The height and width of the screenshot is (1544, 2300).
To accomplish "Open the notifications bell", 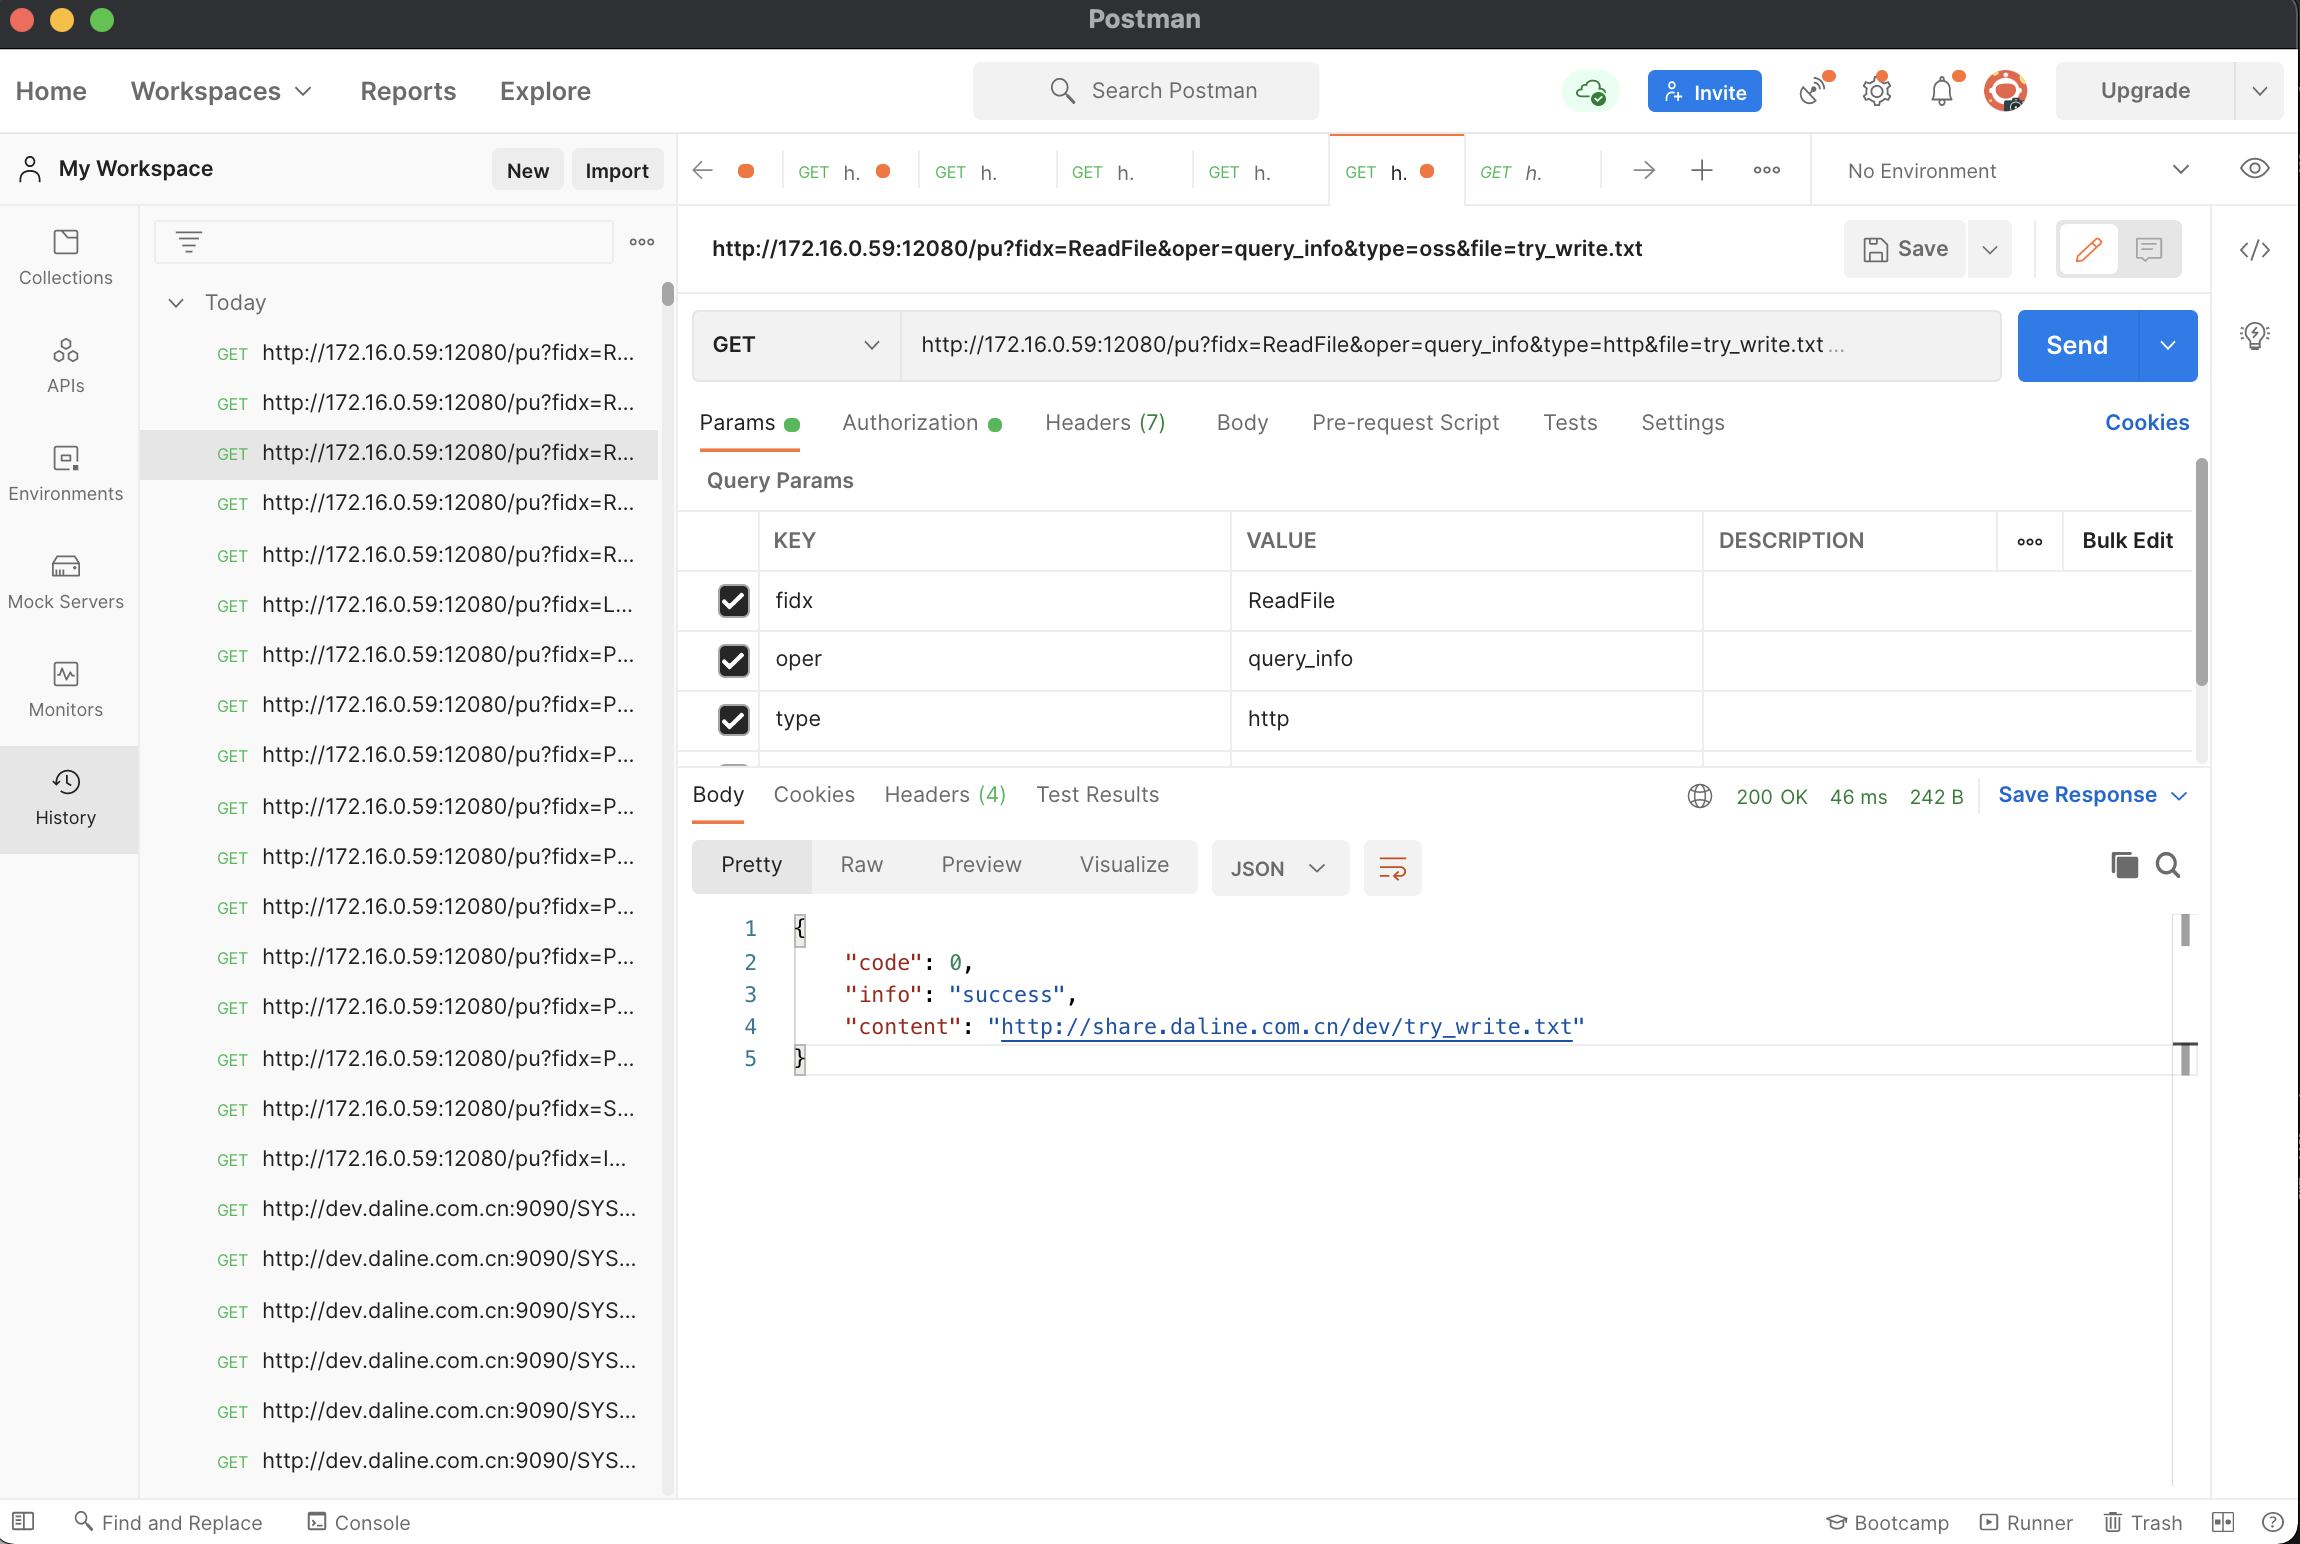I will (x=1942, y=92).
